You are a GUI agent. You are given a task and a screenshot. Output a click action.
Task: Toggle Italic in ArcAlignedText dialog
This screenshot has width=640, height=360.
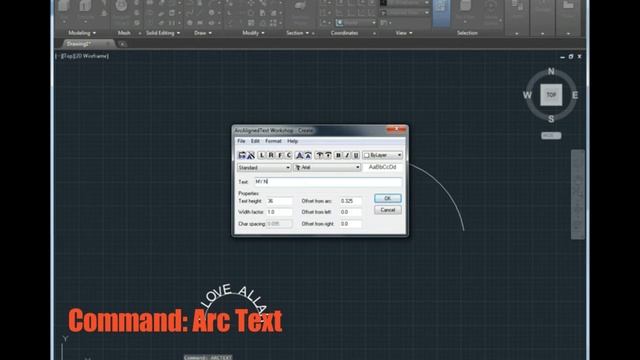[x=347, y=155]
